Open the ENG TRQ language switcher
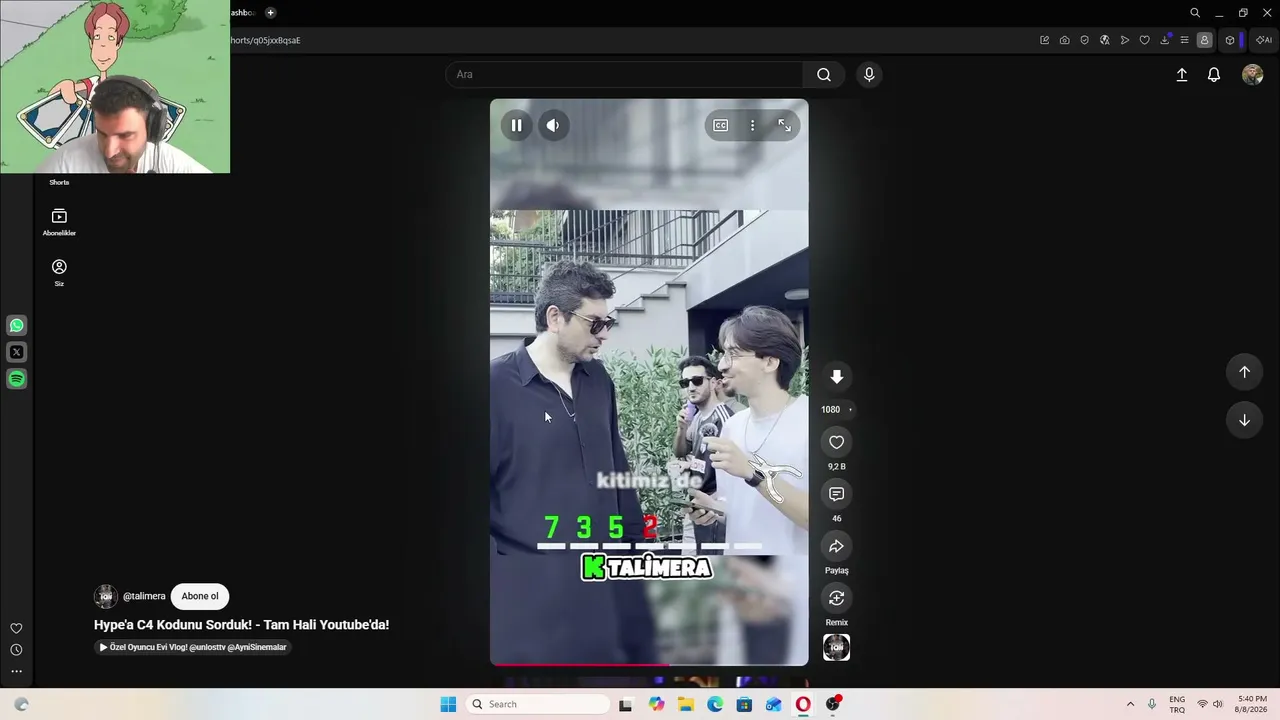Image resolution: width=1280 pixels, height=720 pixels. click(1177, 704)
